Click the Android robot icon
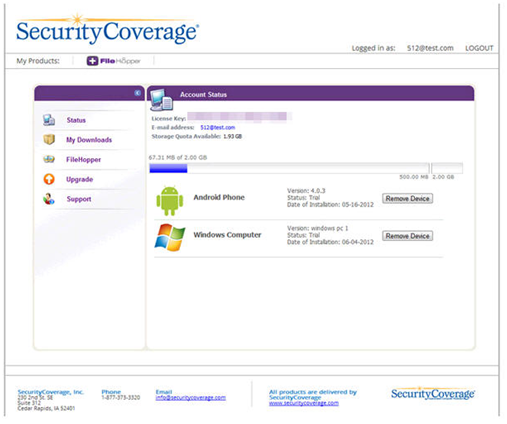Image resolution: width=507 pixels, height=424 pixels. [170, 201]
